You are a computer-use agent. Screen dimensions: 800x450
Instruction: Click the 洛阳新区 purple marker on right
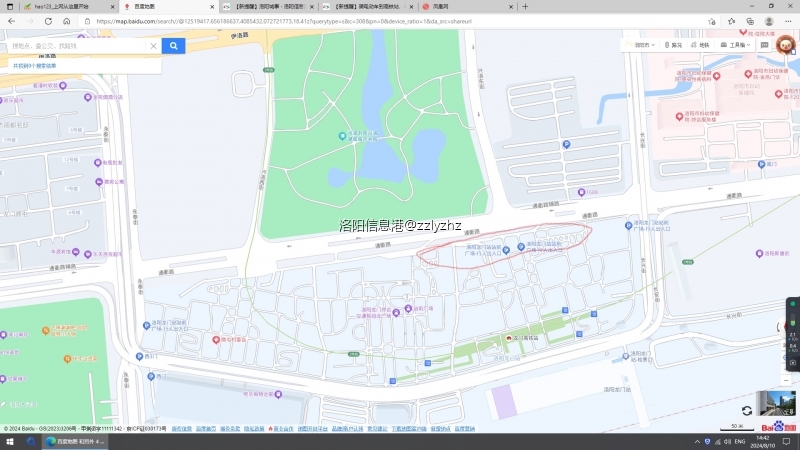pyautogui.click(x=759, y=253)
